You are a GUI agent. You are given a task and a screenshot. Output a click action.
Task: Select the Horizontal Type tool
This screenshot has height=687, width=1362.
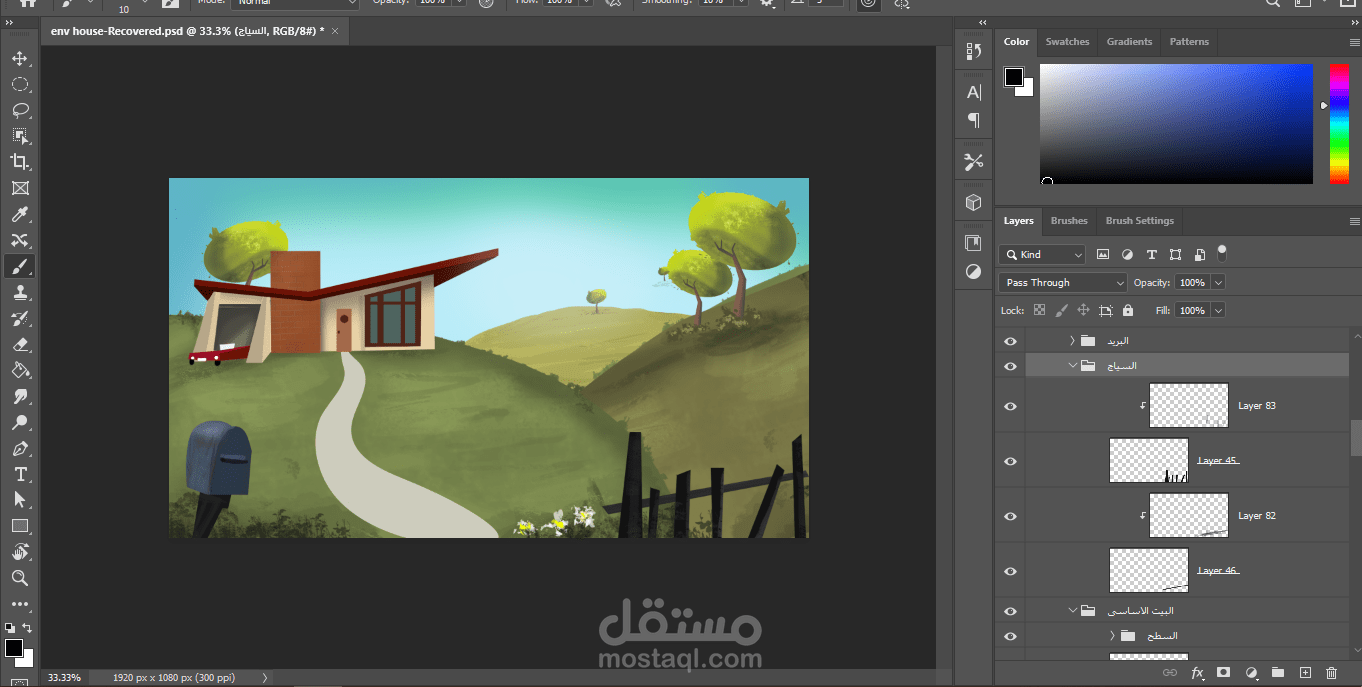coord(20,474)
